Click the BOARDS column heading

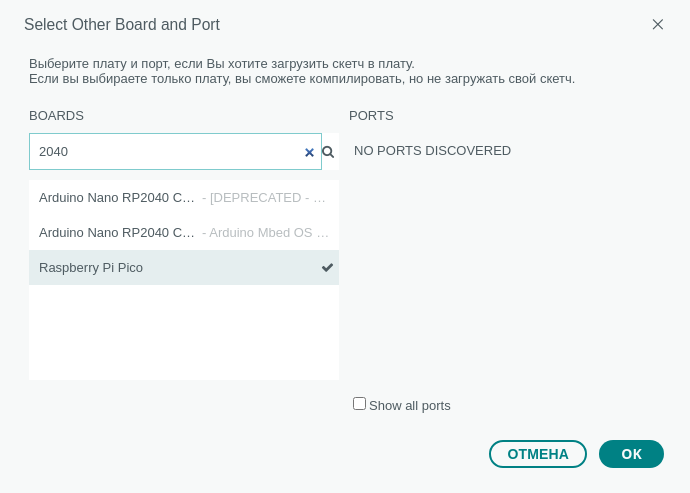[56, 116]
